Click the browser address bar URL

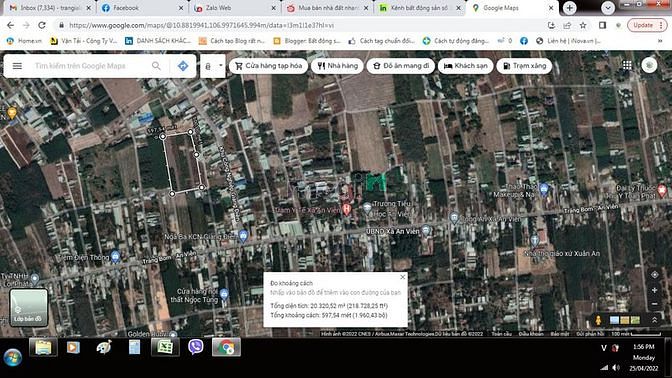pos(201,25)
